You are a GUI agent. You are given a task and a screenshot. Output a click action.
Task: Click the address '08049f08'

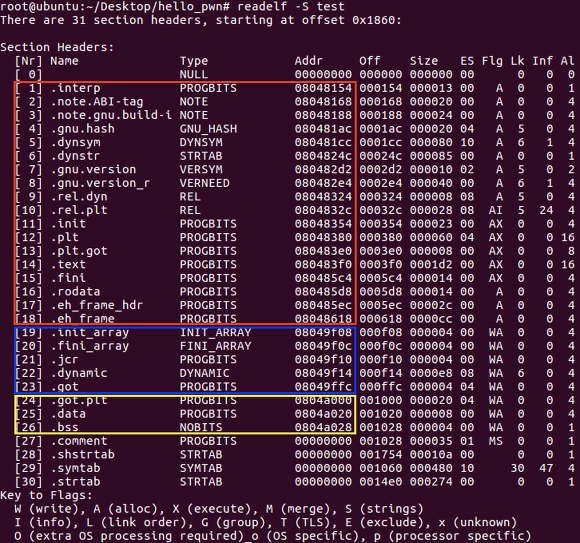coord(323,333)
